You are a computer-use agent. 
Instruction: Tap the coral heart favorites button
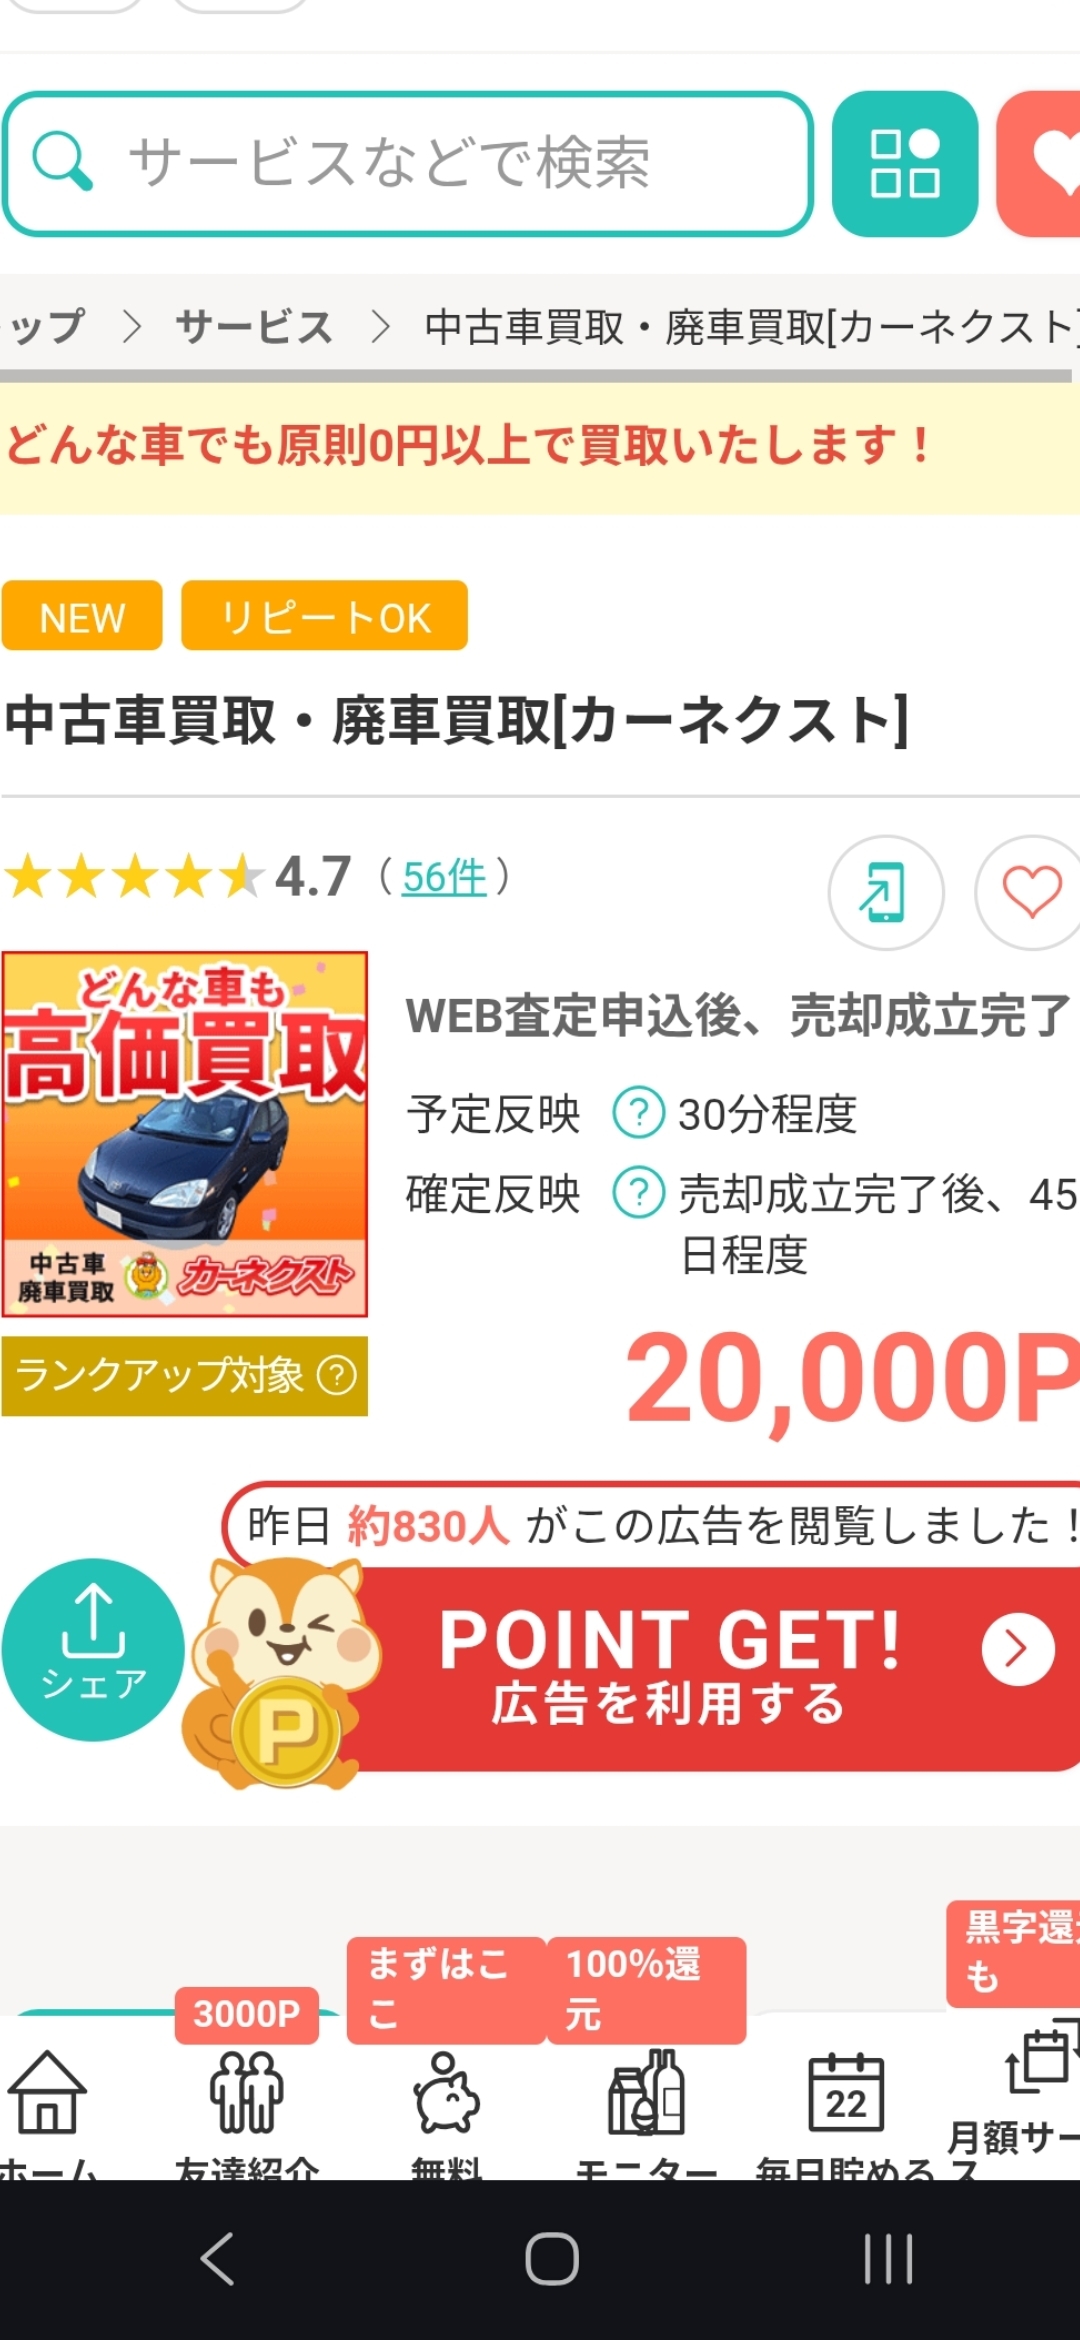click(1038, 163)
